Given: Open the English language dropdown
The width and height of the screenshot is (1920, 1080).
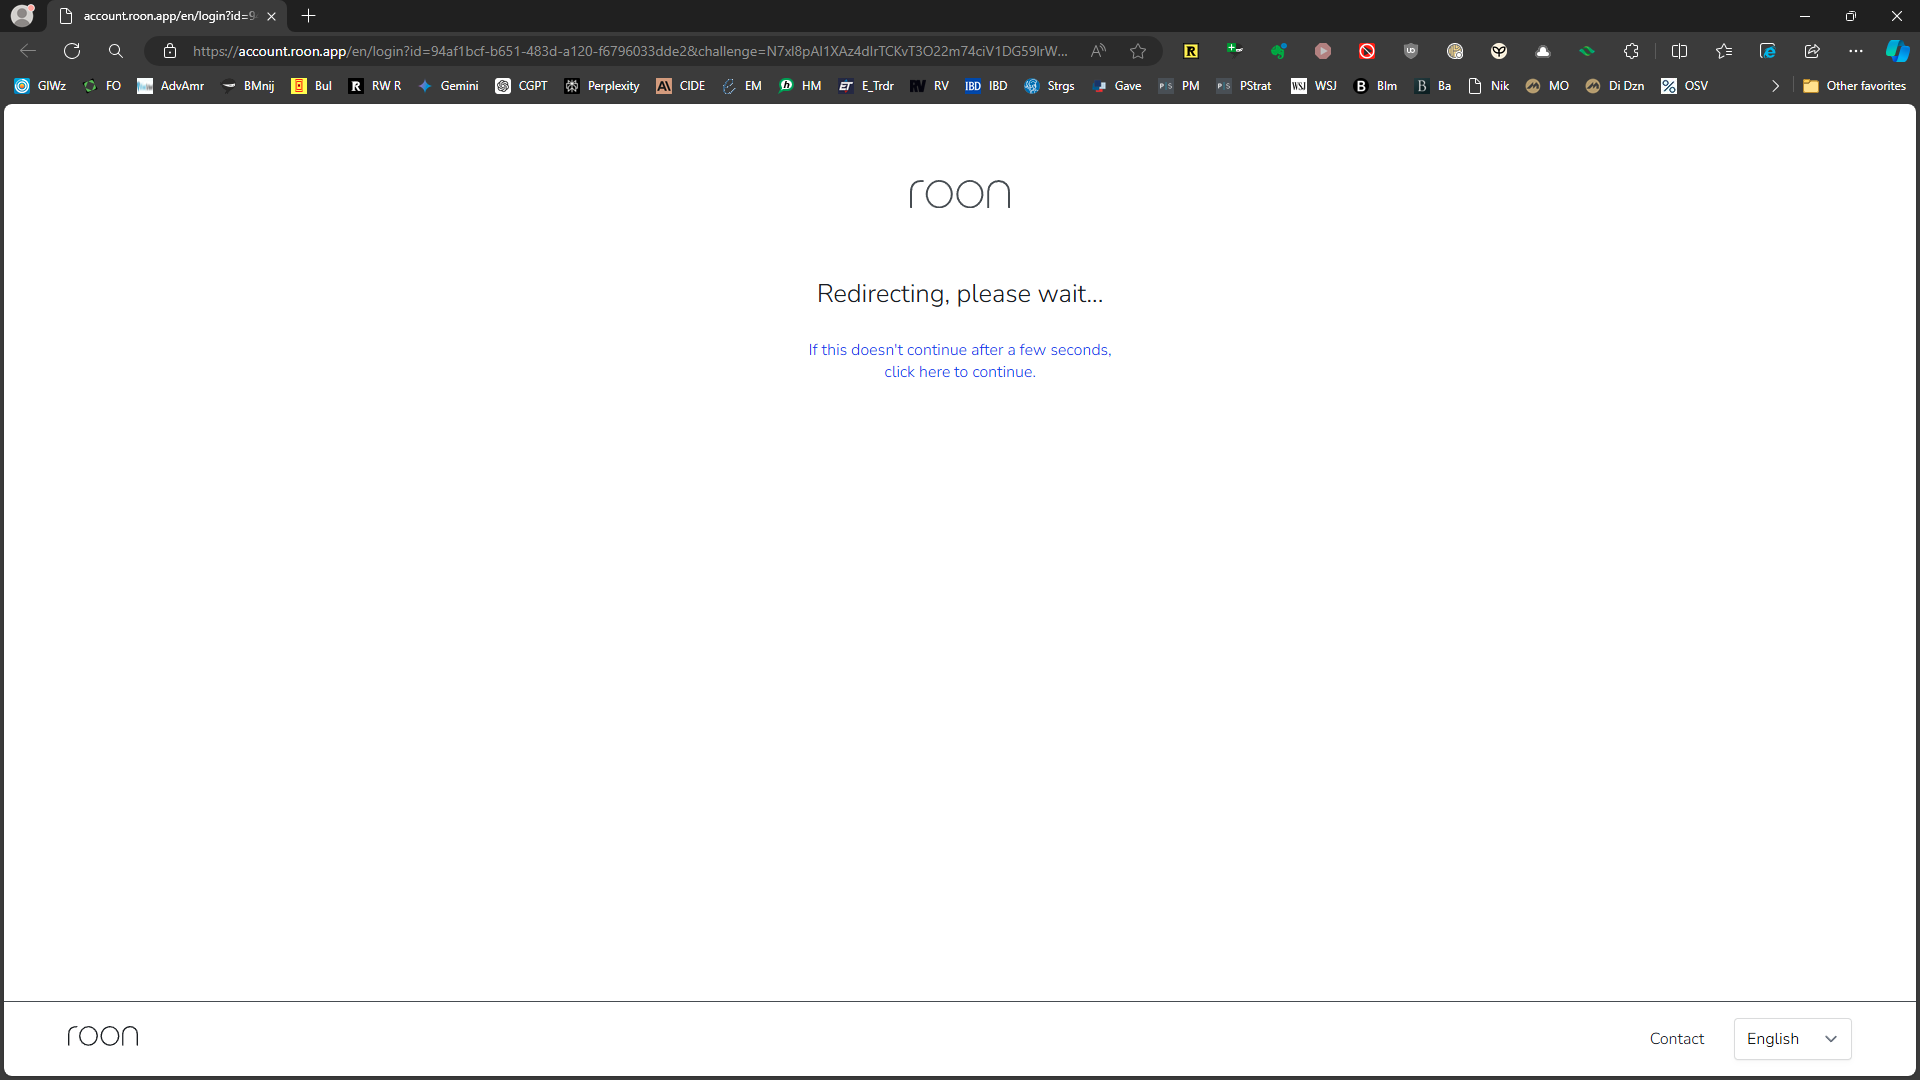Looking at the screenshot, I should 1793,1039.
